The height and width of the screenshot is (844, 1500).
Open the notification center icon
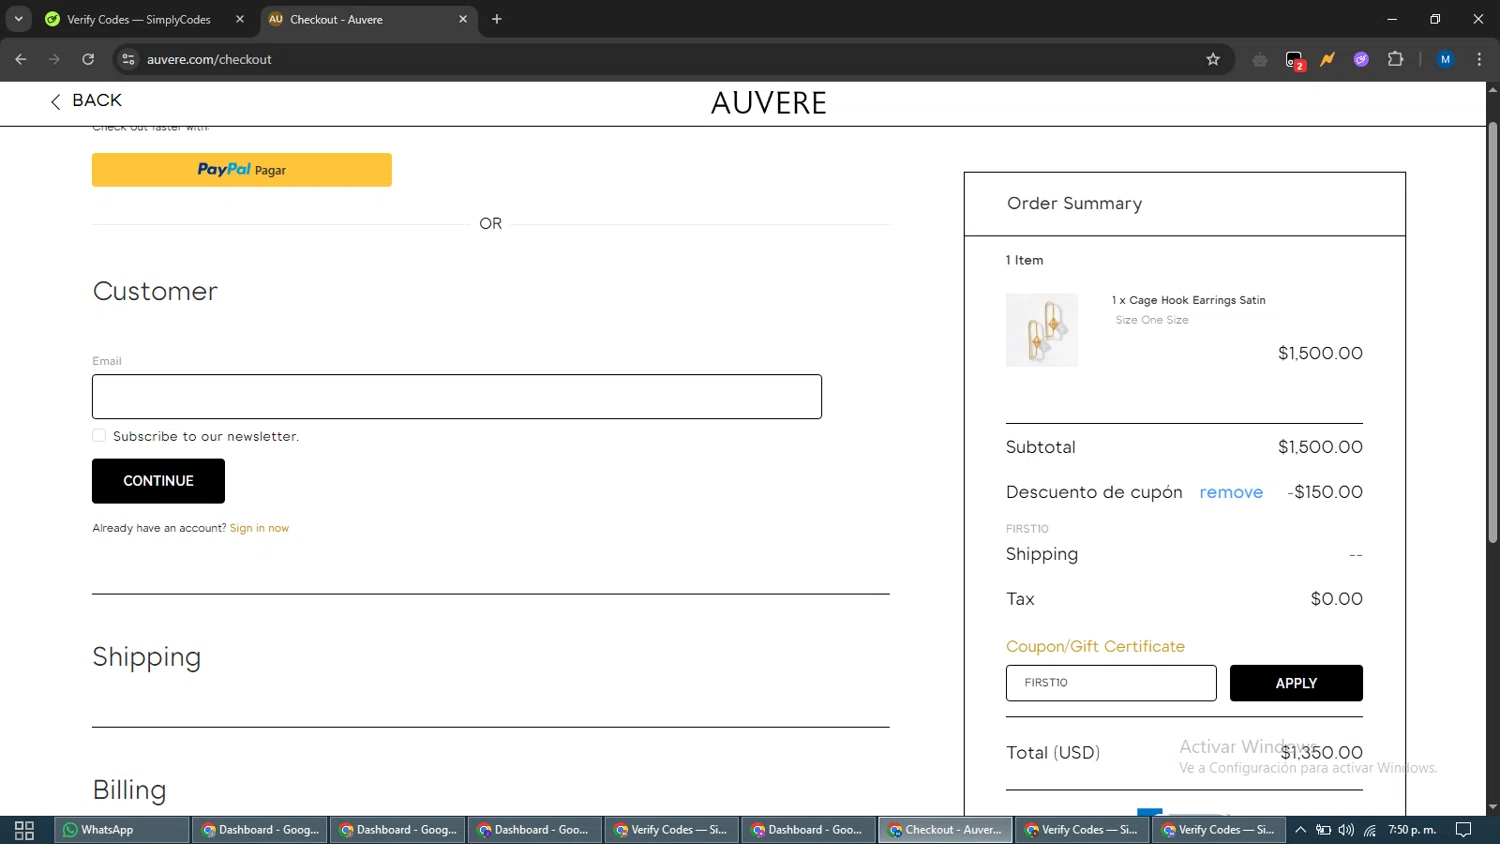[1463, 830]
